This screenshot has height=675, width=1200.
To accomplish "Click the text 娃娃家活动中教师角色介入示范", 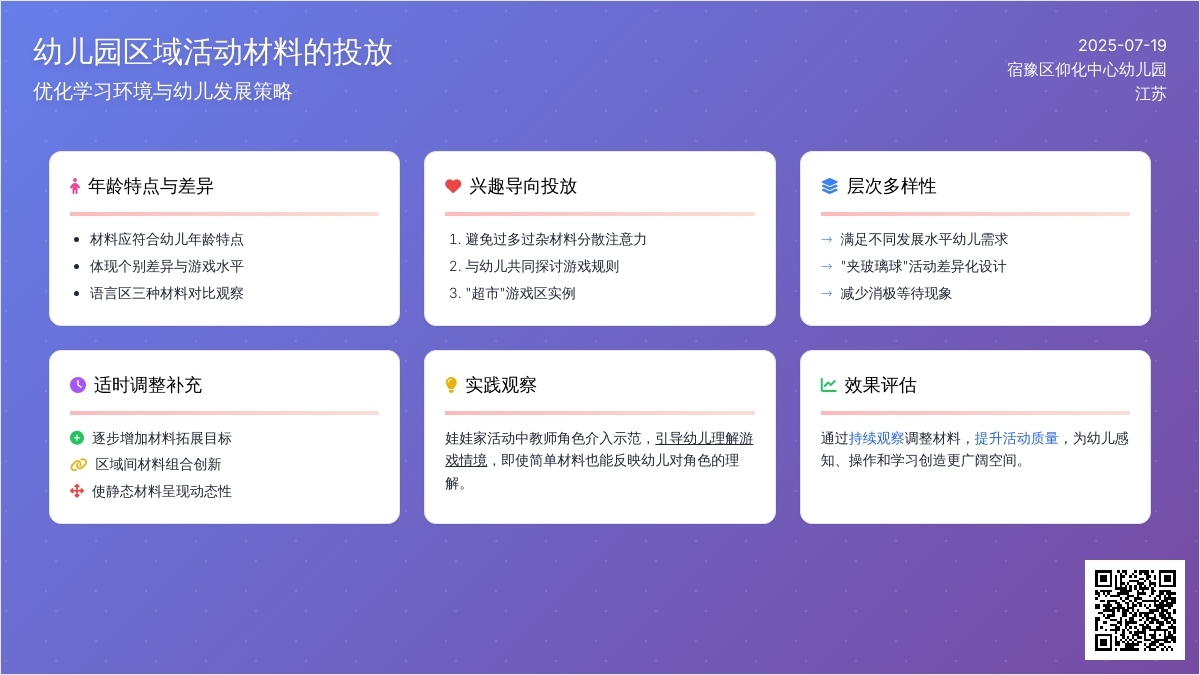I will coord(543,438).
